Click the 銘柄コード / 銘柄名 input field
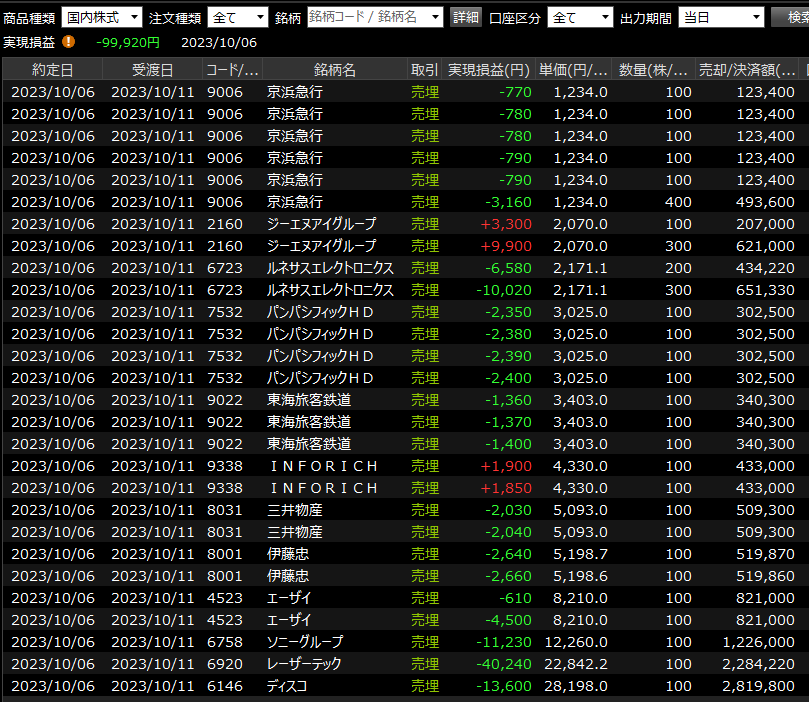The image size is (809, 702). pos(368,17)
